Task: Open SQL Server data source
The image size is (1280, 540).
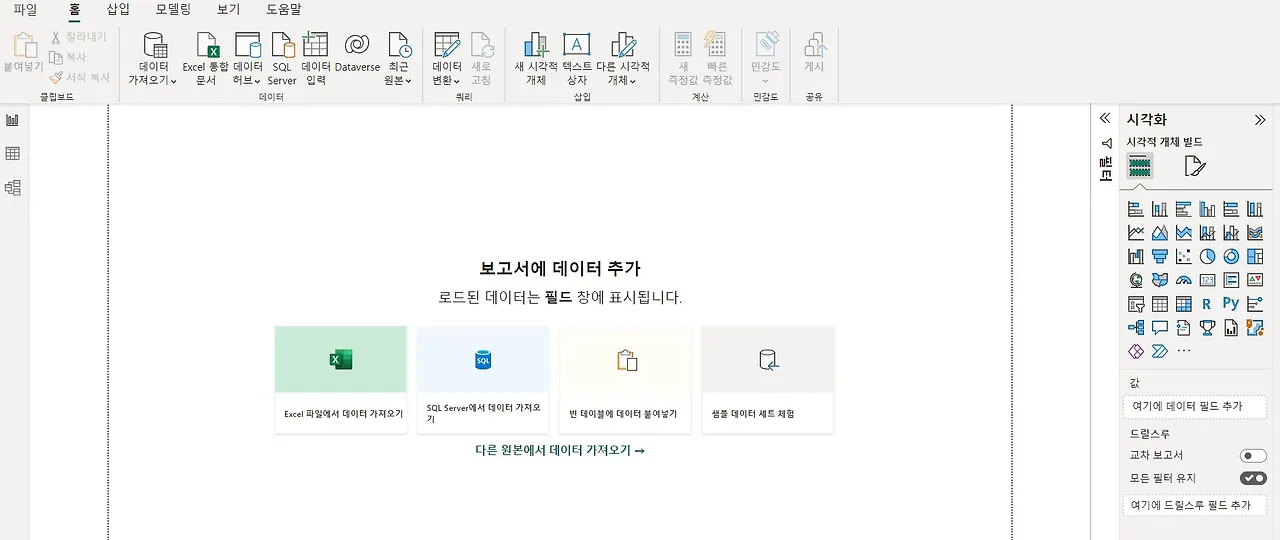Action: coord(283,59)
